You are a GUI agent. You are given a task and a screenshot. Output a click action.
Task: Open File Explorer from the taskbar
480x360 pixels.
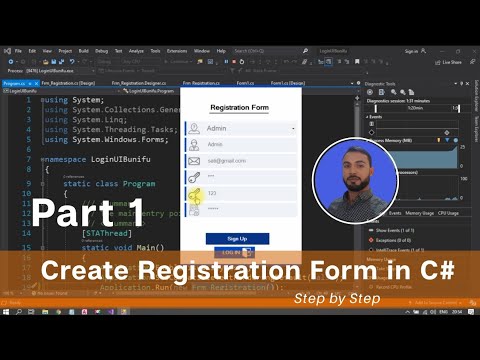click(45, 312)
